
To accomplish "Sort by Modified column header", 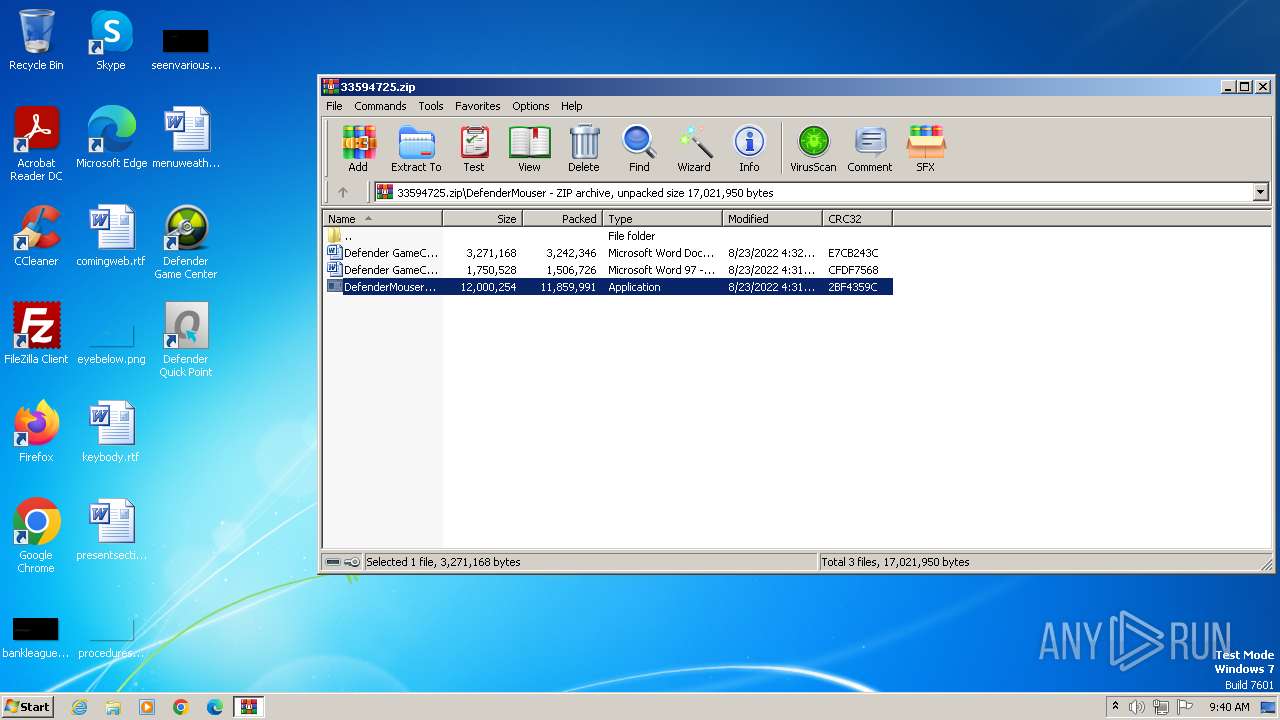I will click(x=773, y=219).
